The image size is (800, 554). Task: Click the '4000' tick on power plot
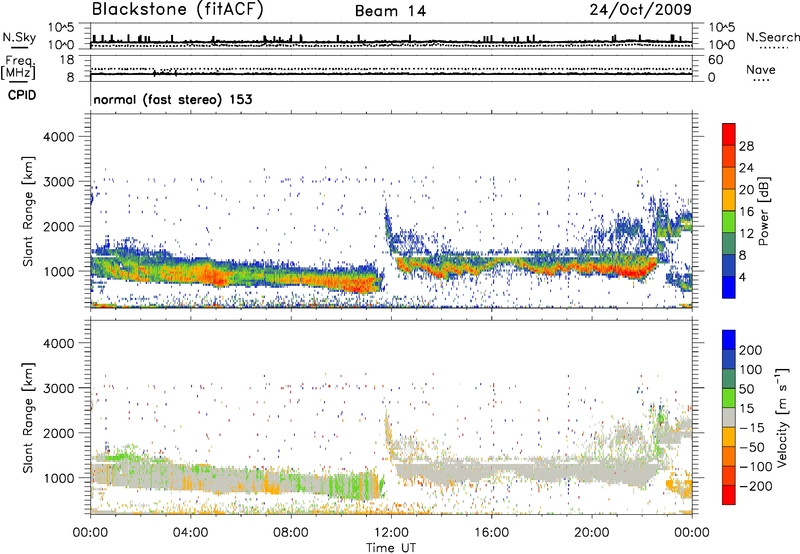pos(59,137)
